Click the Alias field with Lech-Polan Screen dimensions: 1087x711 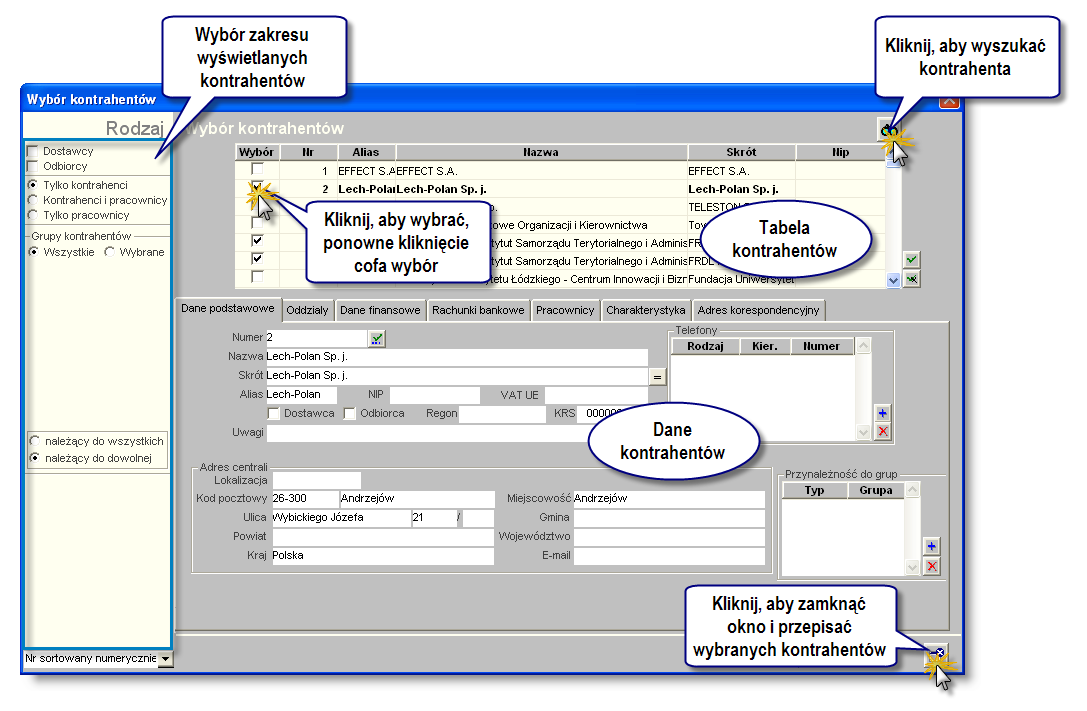click(x=302, y=395)
